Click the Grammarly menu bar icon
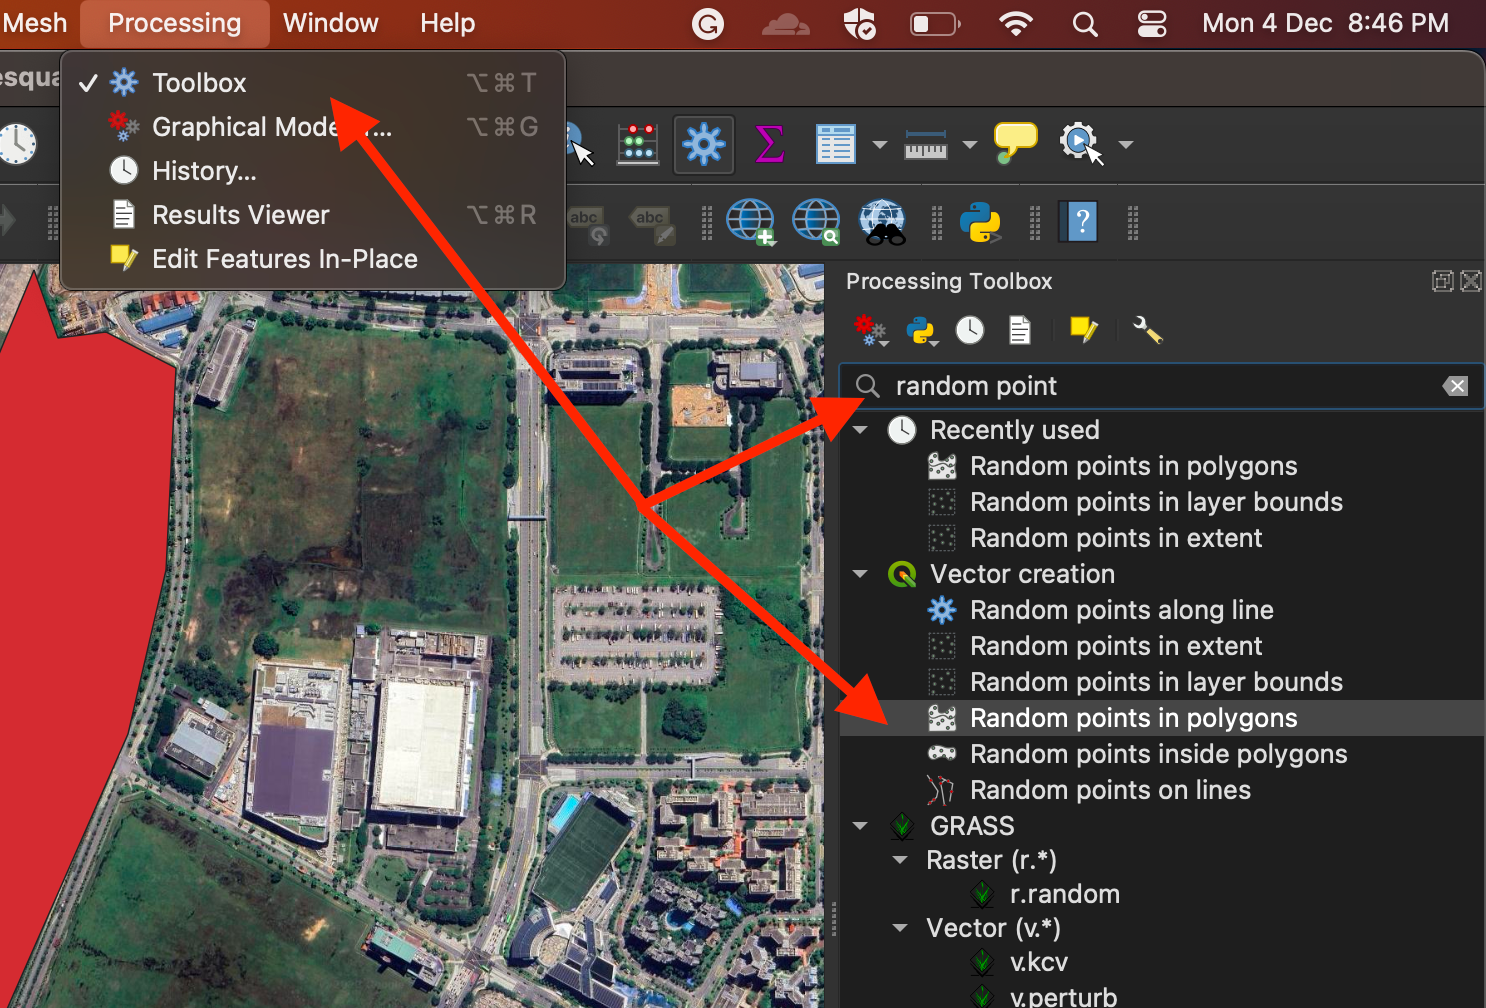1486x1008 pixels. (708, 23)
